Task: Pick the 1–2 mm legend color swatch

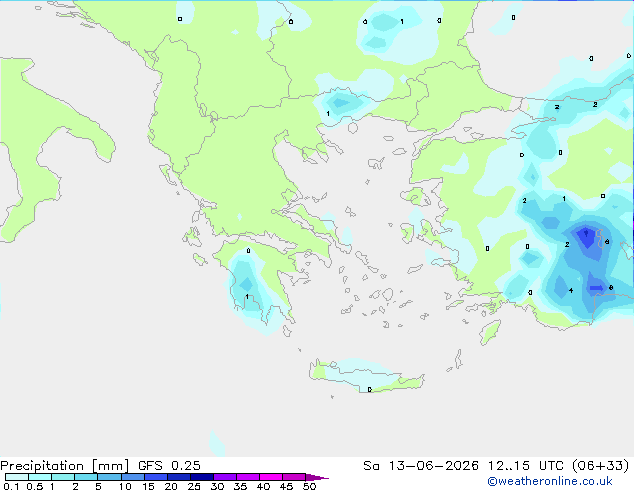Action: 63,477
